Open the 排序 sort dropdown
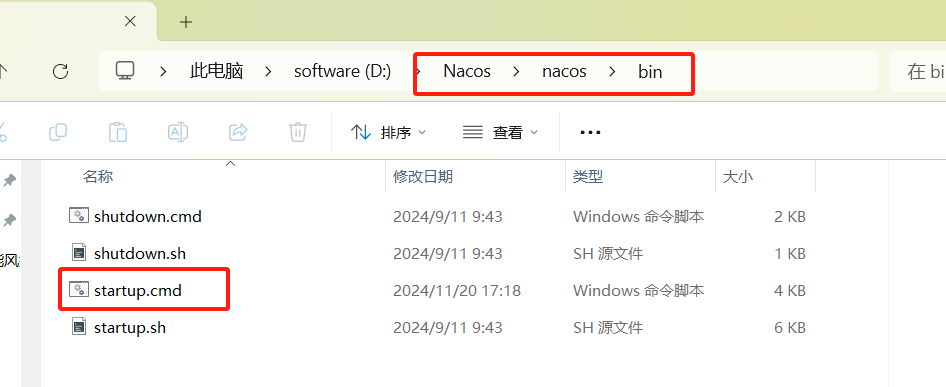 pyautogui.click(x=388, y=132)
